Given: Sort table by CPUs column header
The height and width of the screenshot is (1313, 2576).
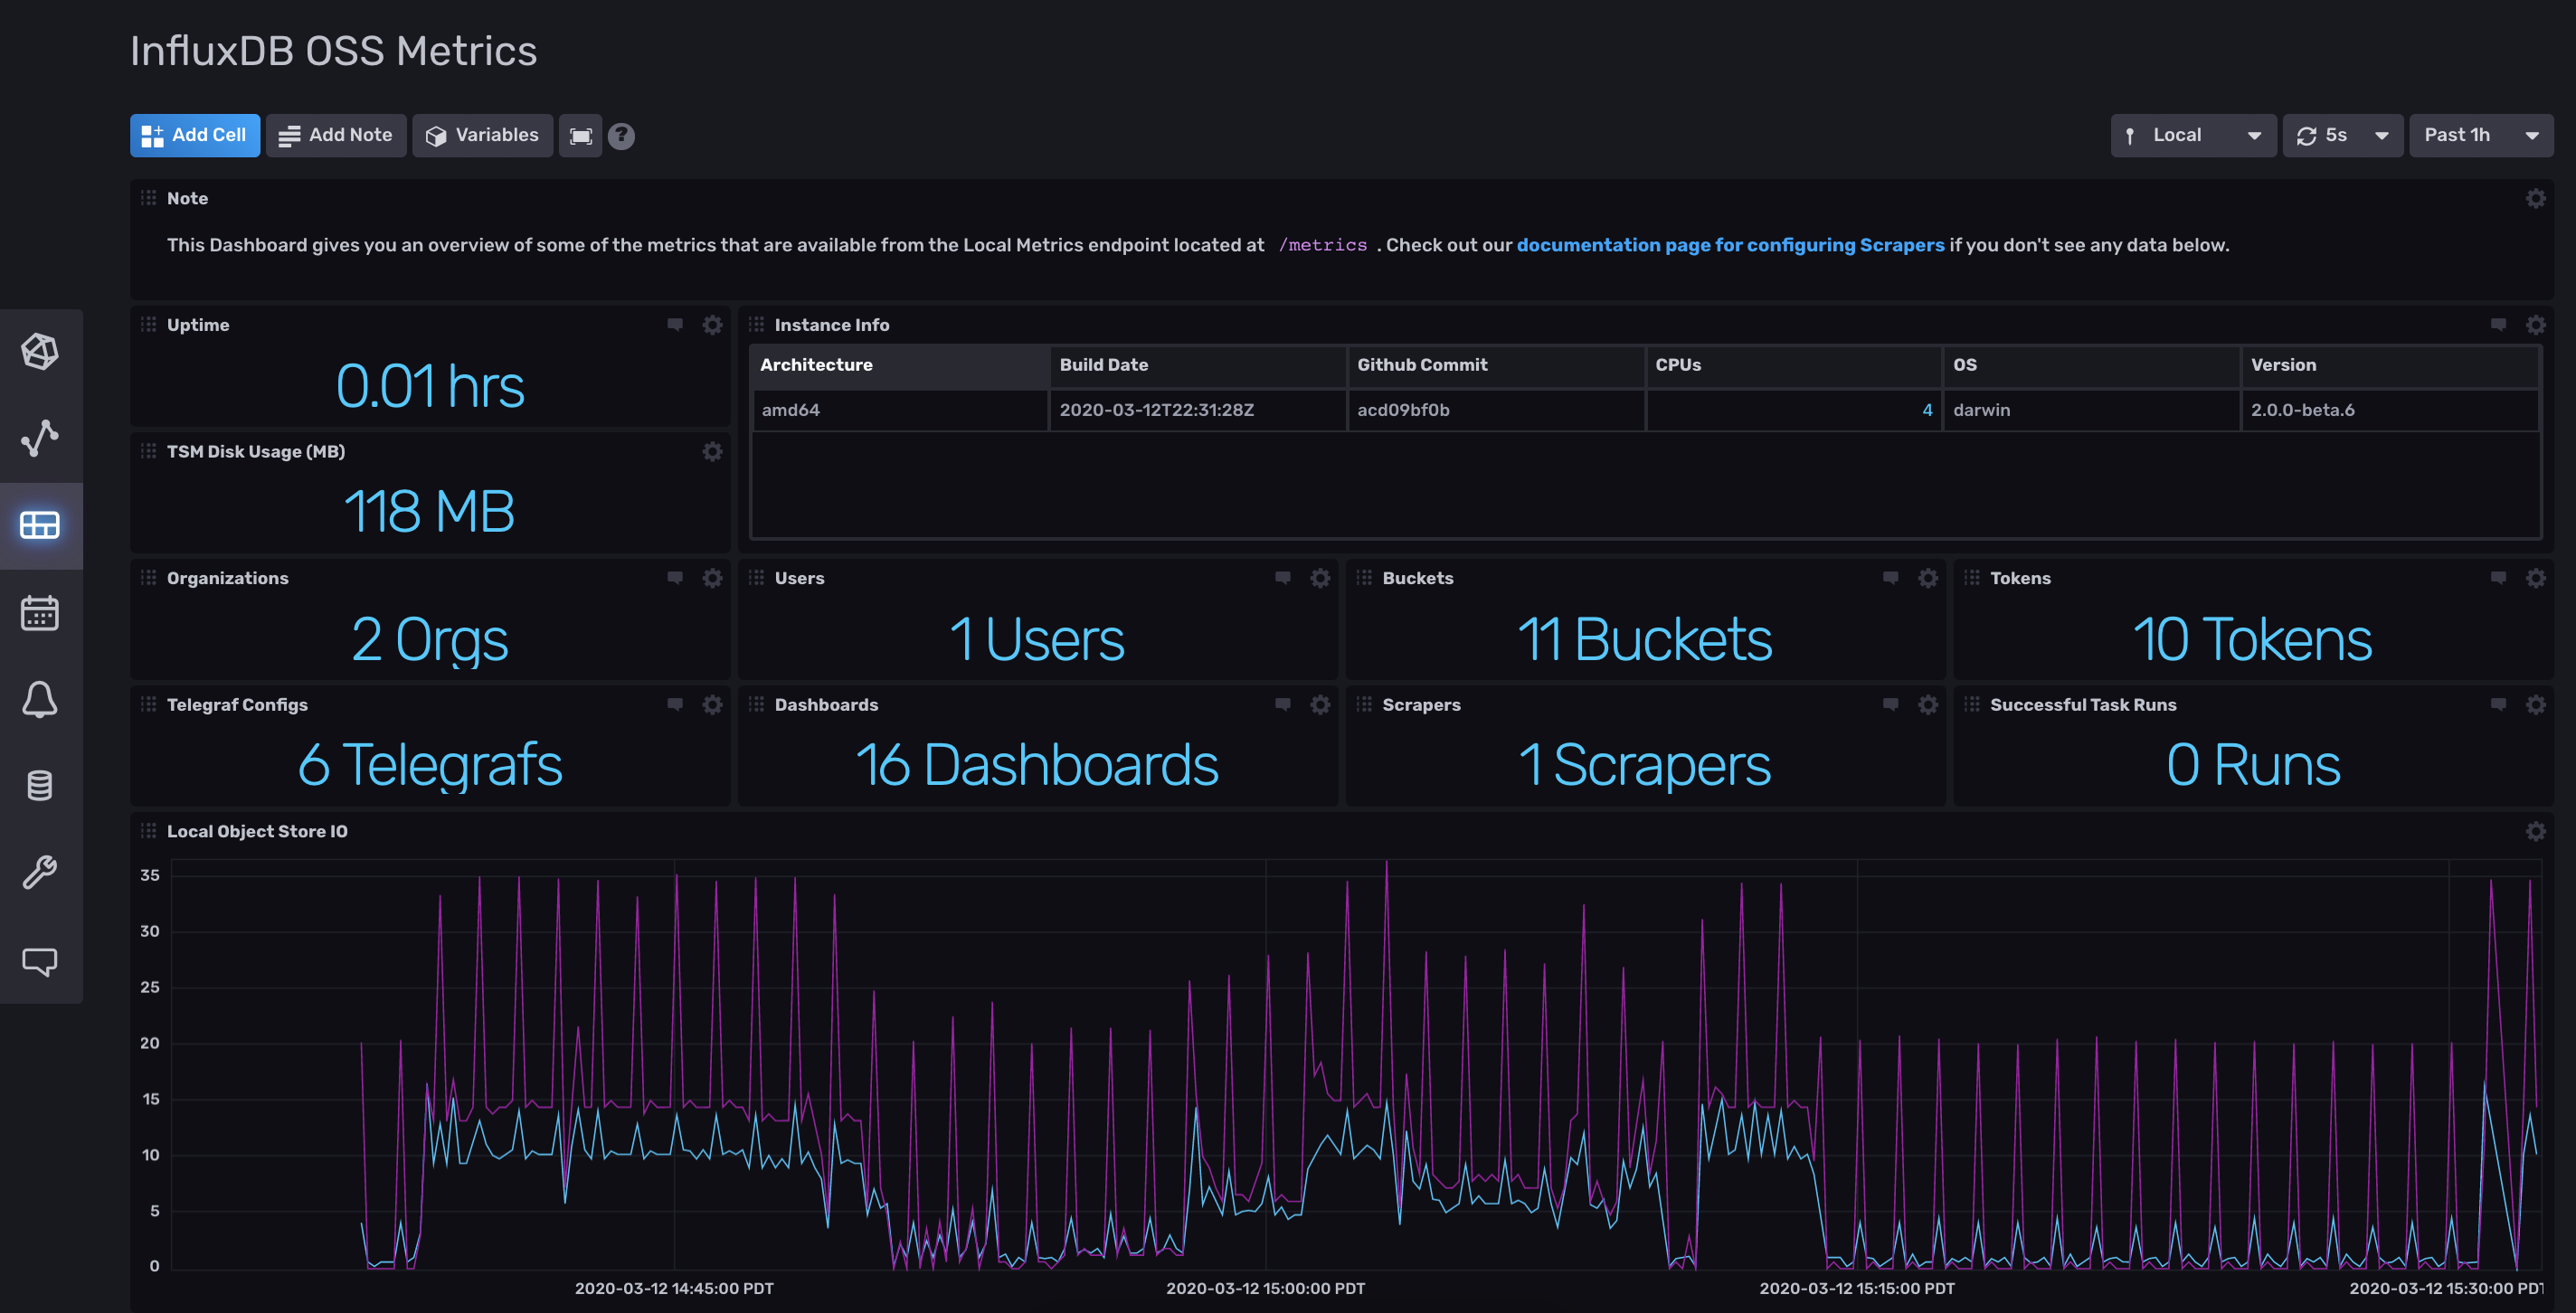Looking at the screenshot, I should pyautogui.click(x=1793, y=365).
